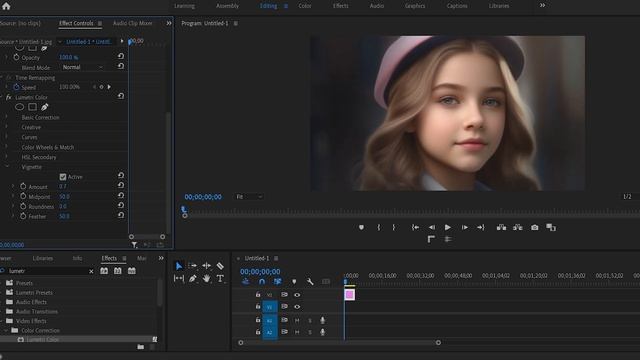Create 4-point polygon mask under Lumetri Color
The width and height of the screenshot is (640, 360).
(32, 107)
